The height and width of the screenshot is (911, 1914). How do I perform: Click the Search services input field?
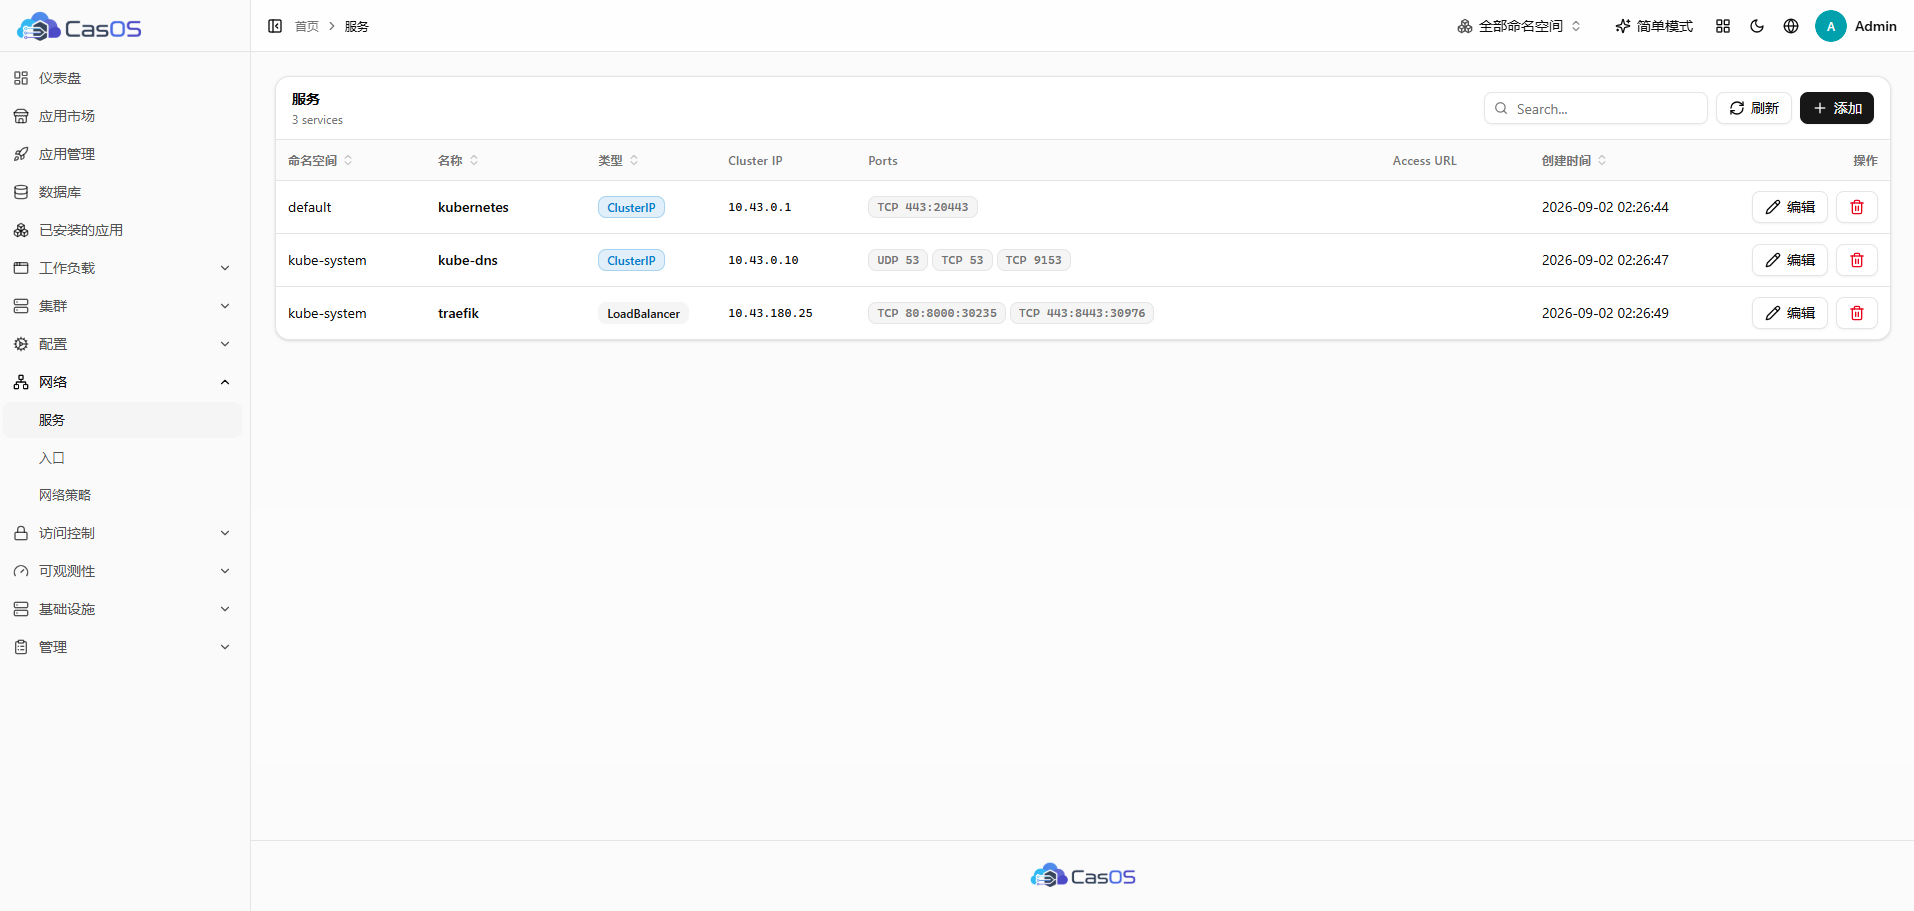tap(1596, 108)
